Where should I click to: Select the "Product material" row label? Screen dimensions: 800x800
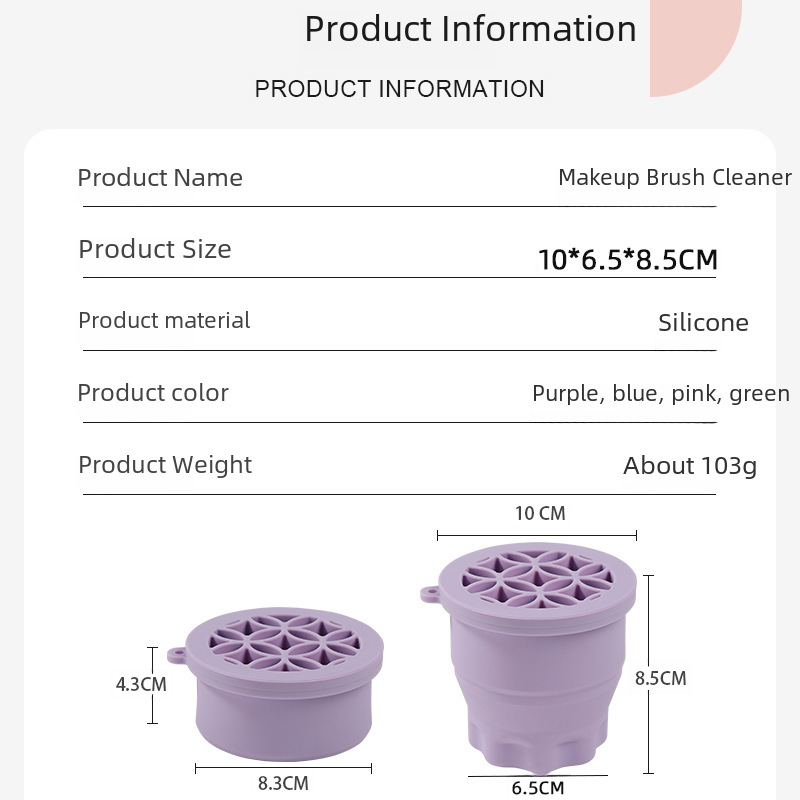click(164, 321)
